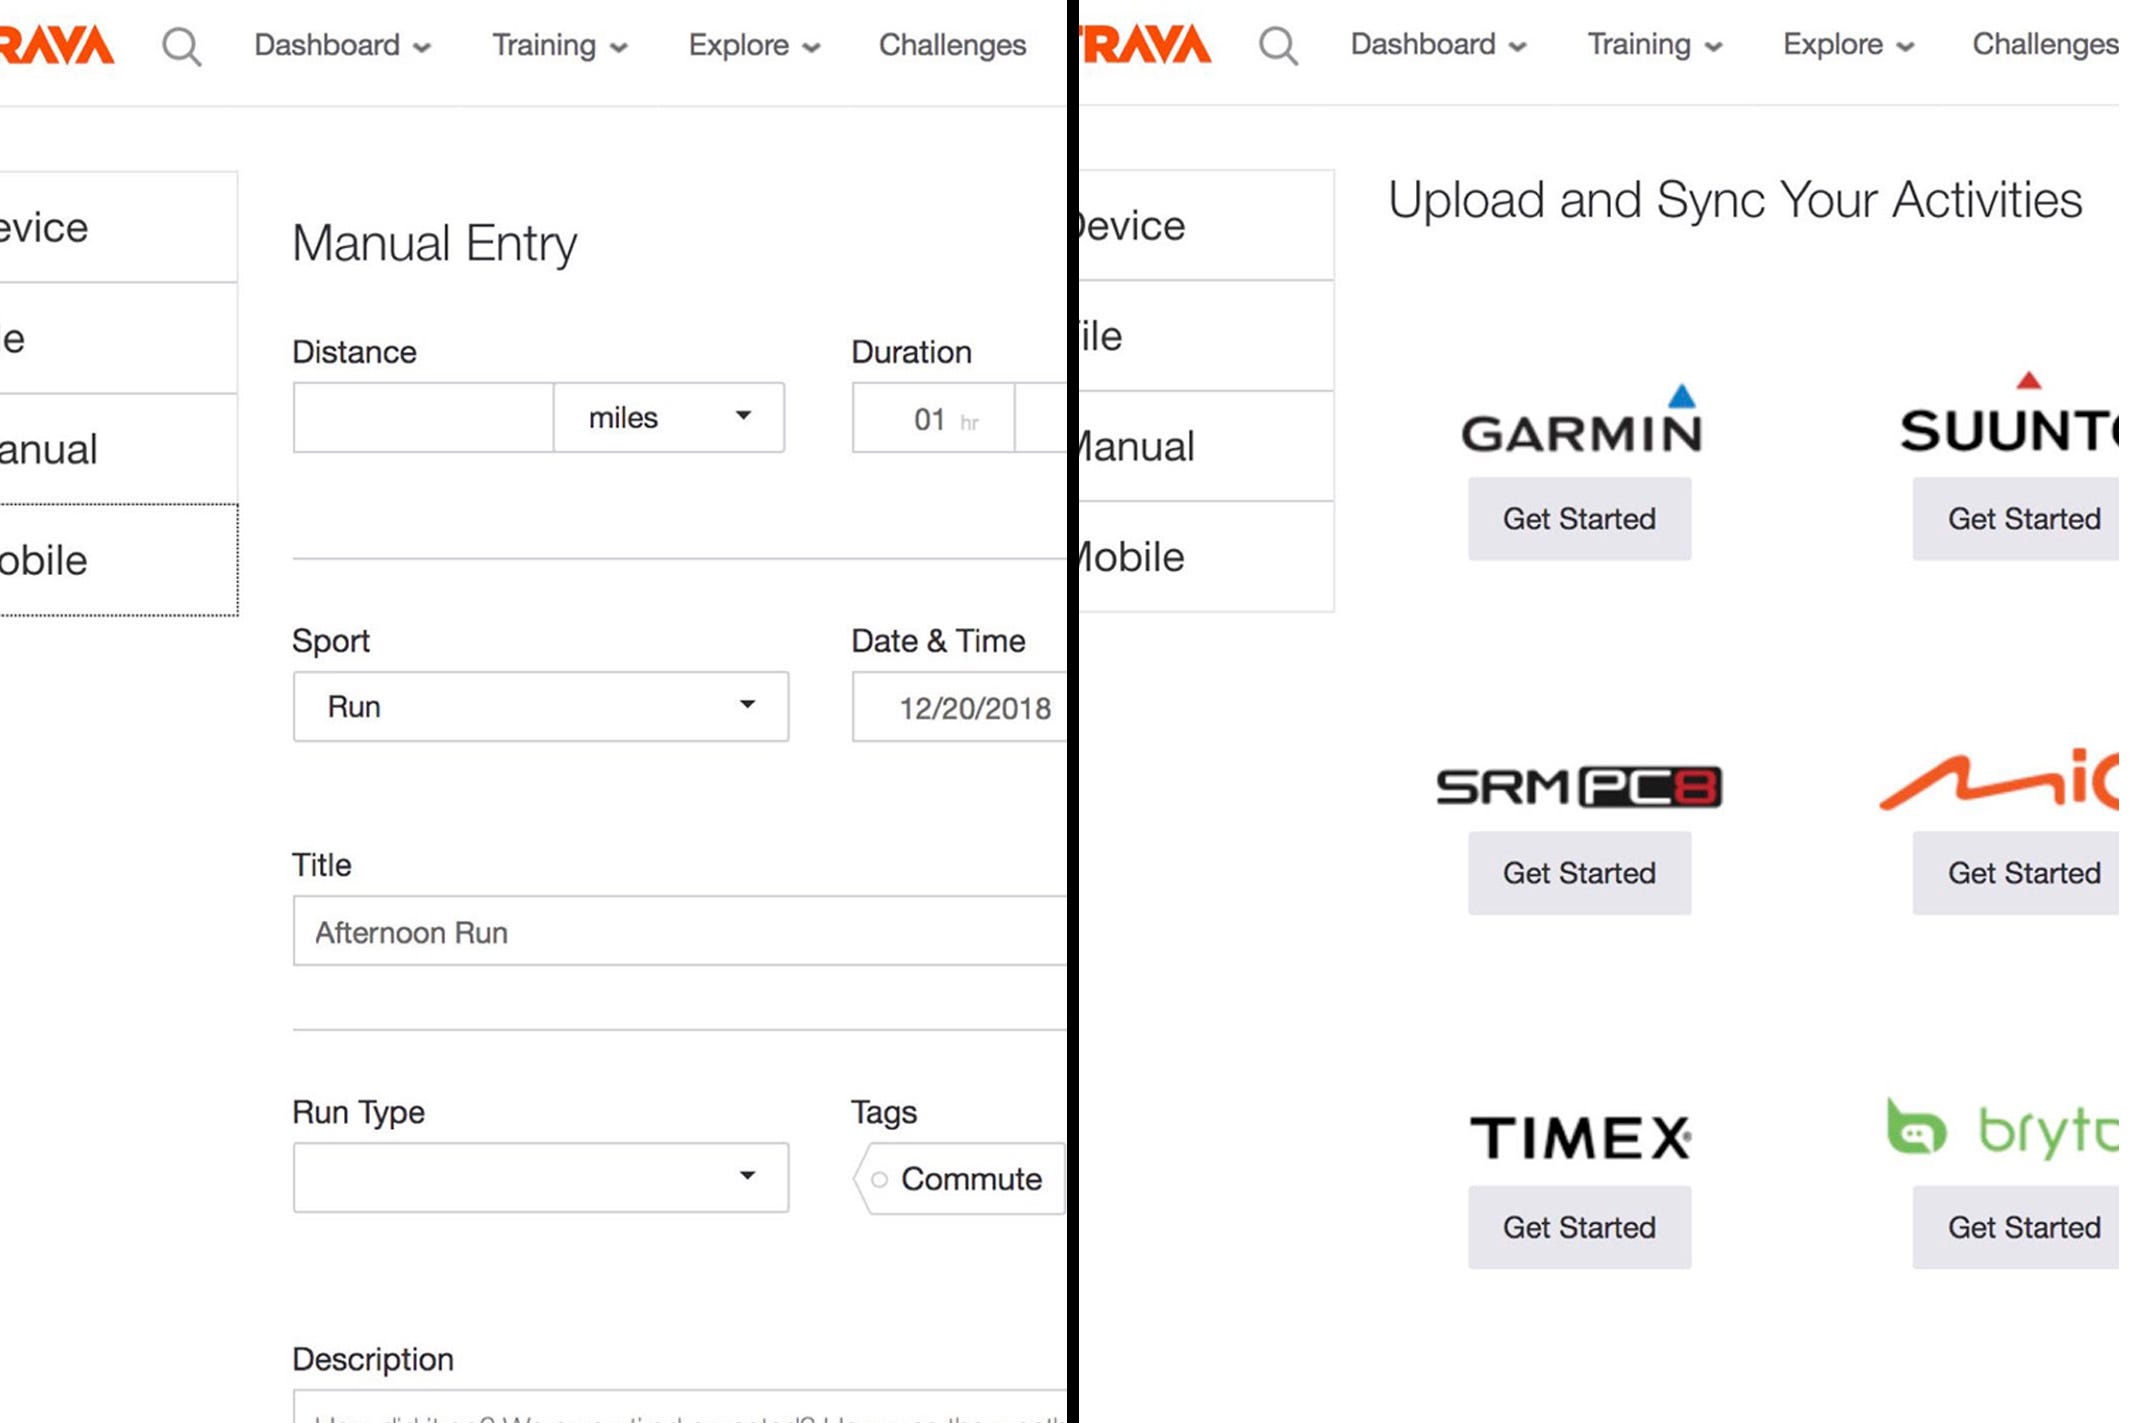The image size is (2134, 1423).
Task: Click the Distance label
Action: 354,352
